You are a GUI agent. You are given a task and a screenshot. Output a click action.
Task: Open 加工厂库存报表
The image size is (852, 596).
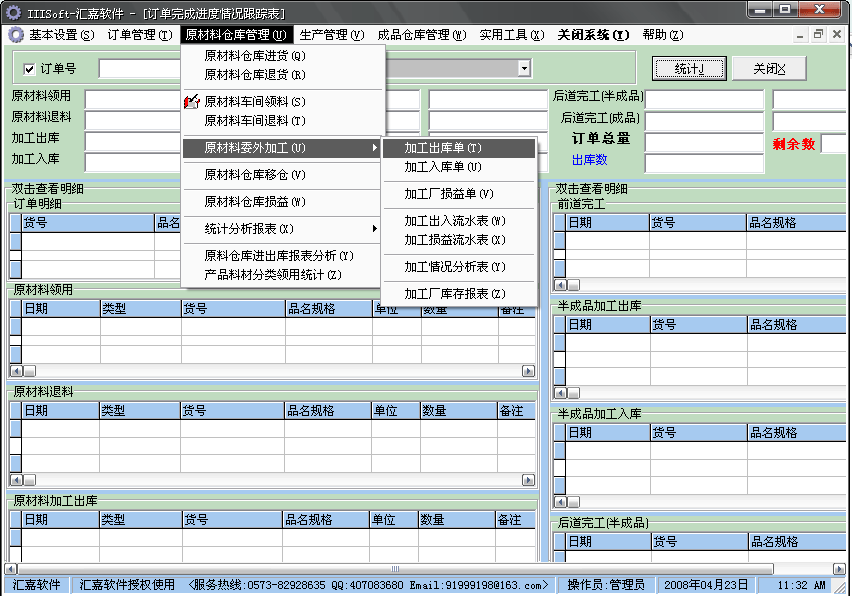(459, 293)
